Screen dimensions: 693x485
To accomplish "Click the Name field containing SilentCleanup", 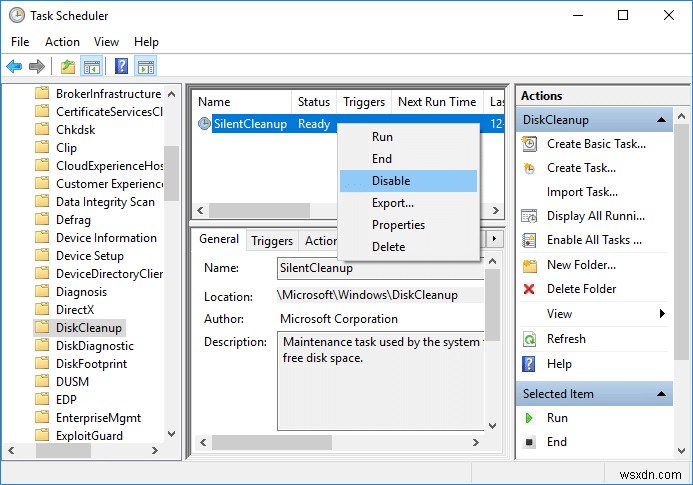I will coord(380,268).
